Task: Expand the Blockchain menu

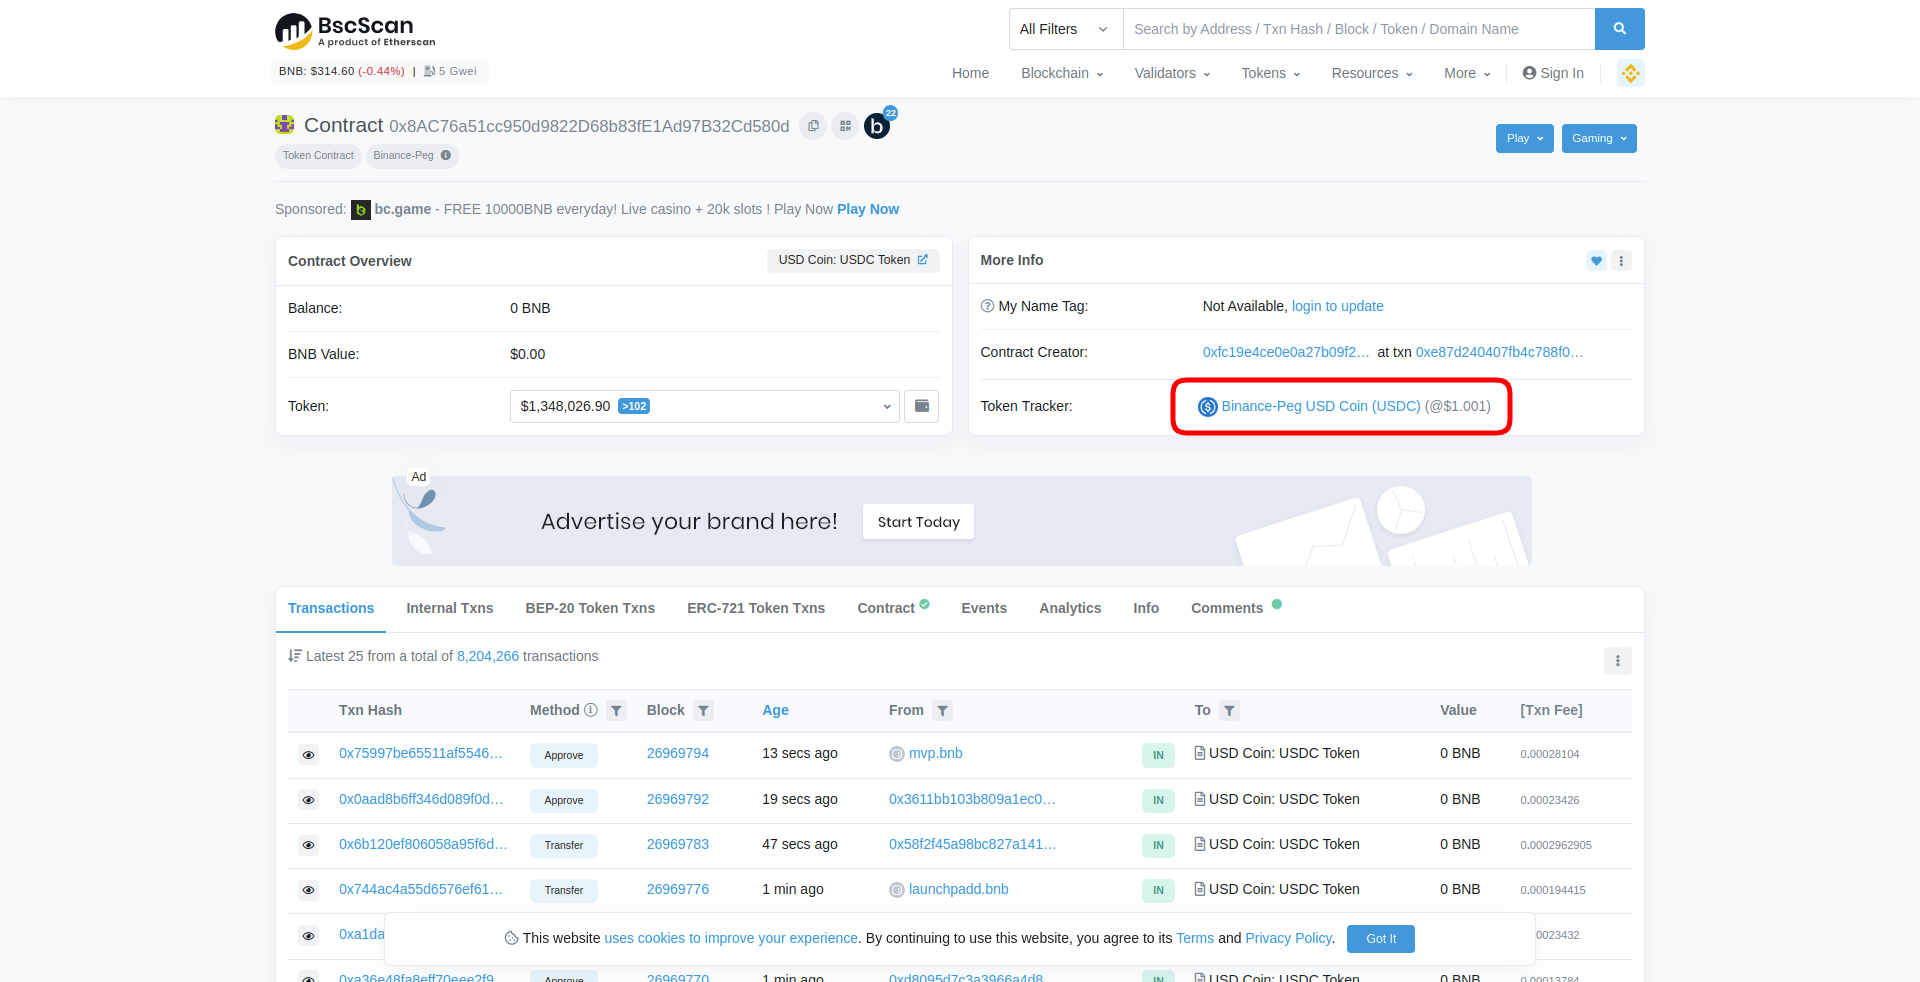Action: point(1062,73)
